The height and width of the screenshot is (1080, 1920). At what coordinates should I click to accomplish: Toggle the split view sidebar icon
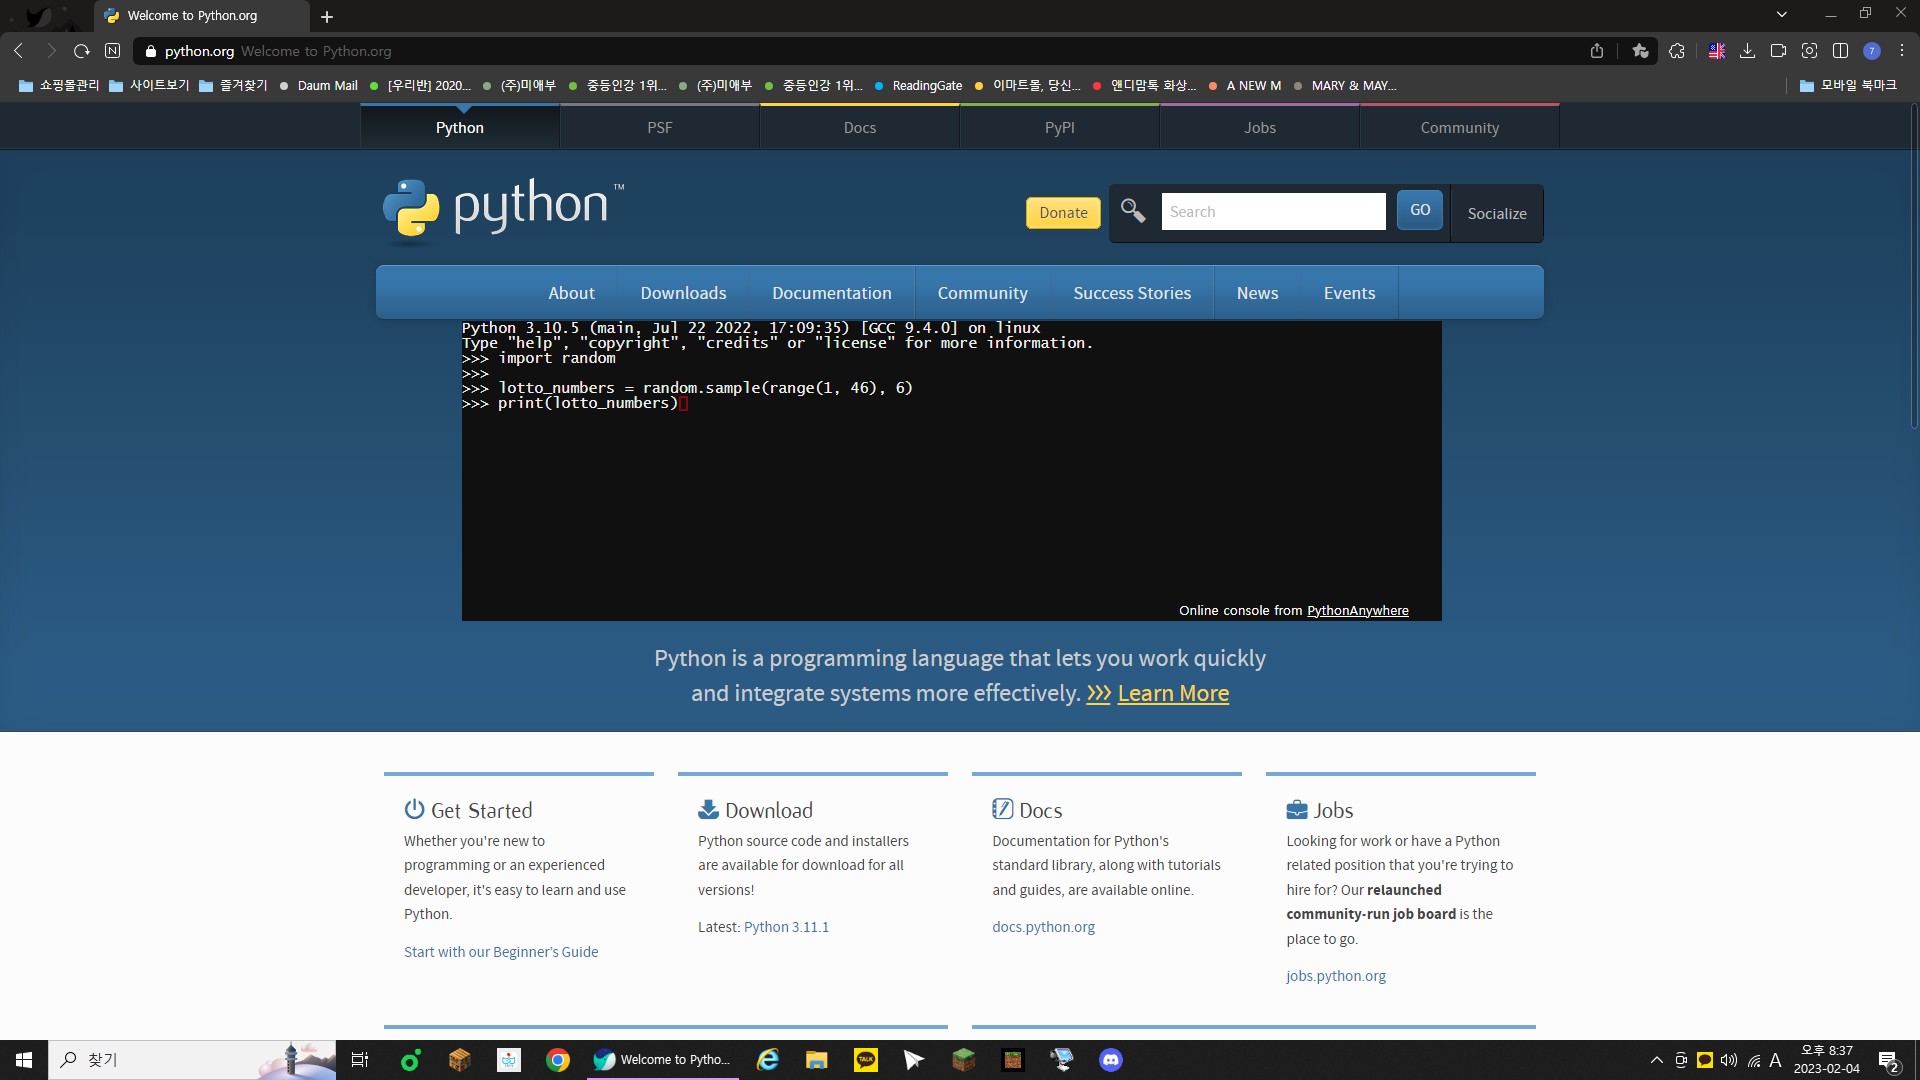coord(1840,51)
